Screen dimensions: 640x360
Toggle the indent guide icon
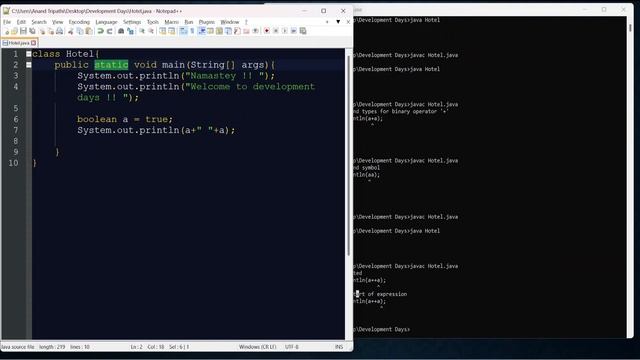[x=202, y=31]
